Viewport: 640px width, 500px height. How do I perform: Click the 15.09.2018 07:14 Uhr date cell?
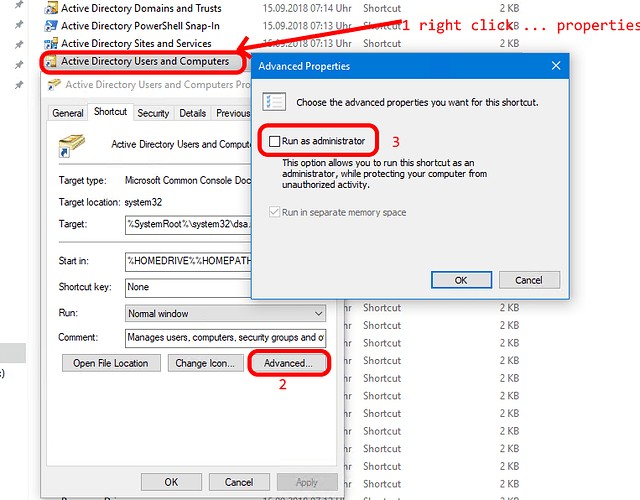tap(307, 8)
